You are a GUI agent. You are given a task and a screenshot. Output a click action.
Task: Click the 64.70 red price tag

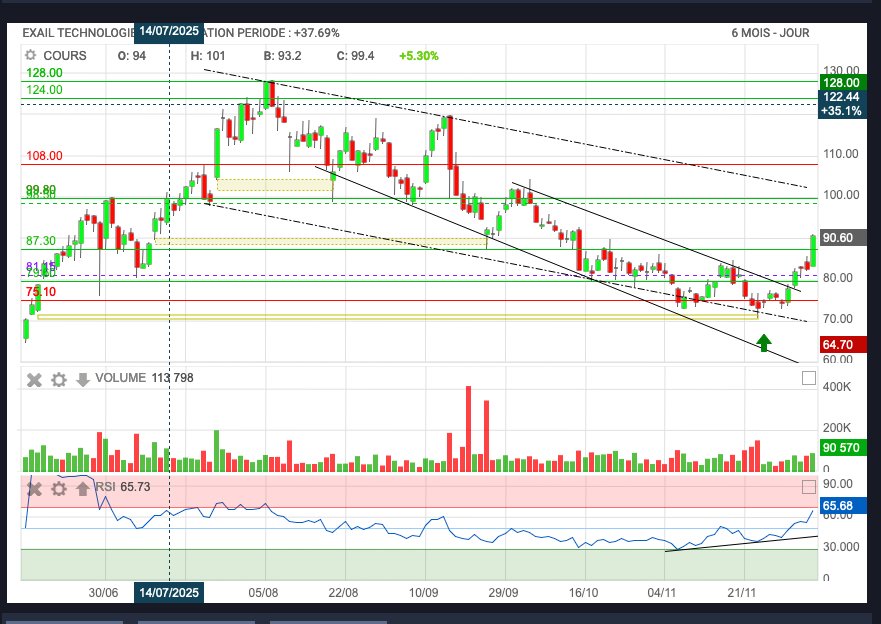tap(839, 344)
